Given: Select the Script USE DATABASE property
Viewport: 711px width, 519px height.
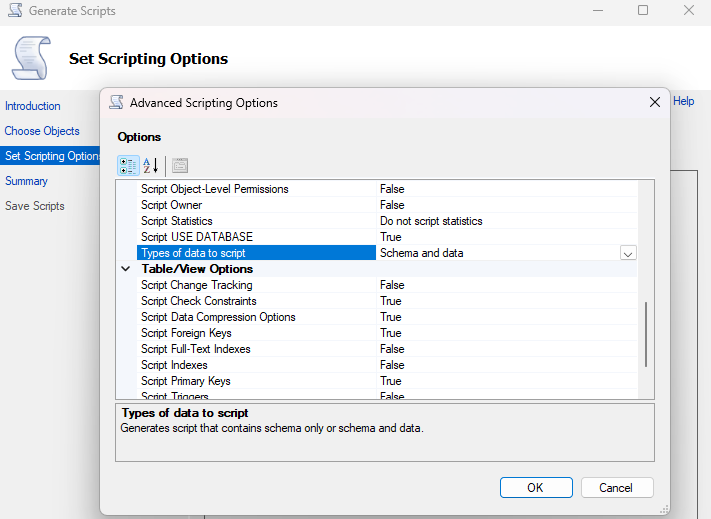Looking at the screenshot, I should (256, 237).
